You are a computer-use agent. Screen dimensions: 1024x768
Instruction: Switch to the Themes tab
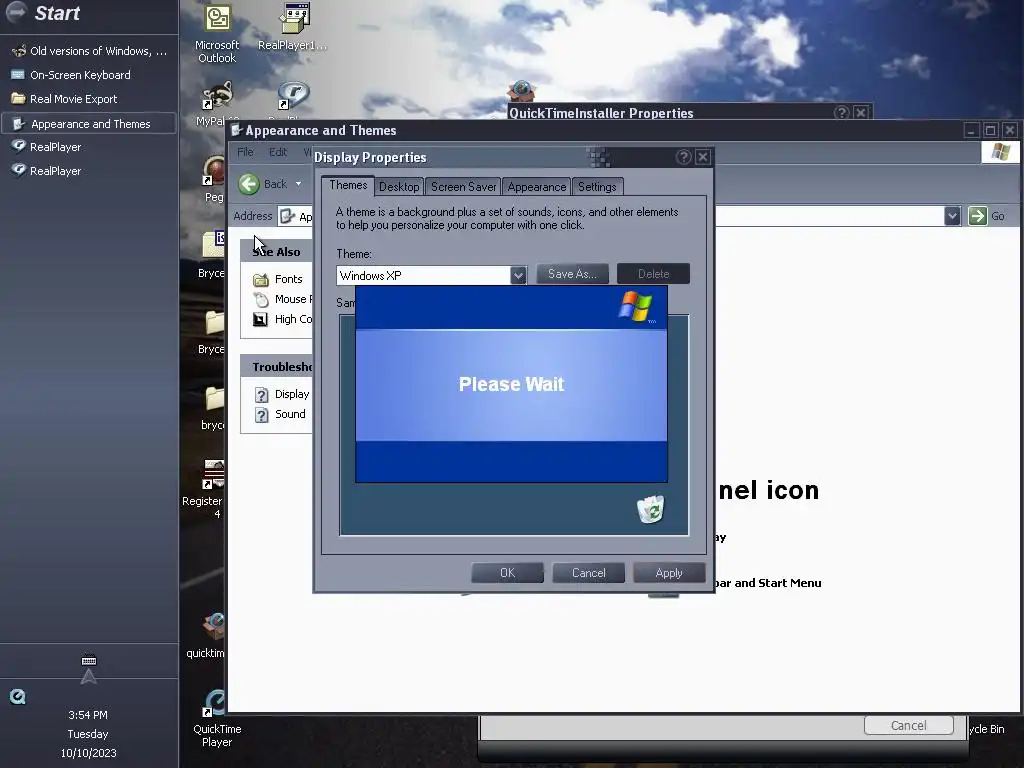tap(348, 185)
